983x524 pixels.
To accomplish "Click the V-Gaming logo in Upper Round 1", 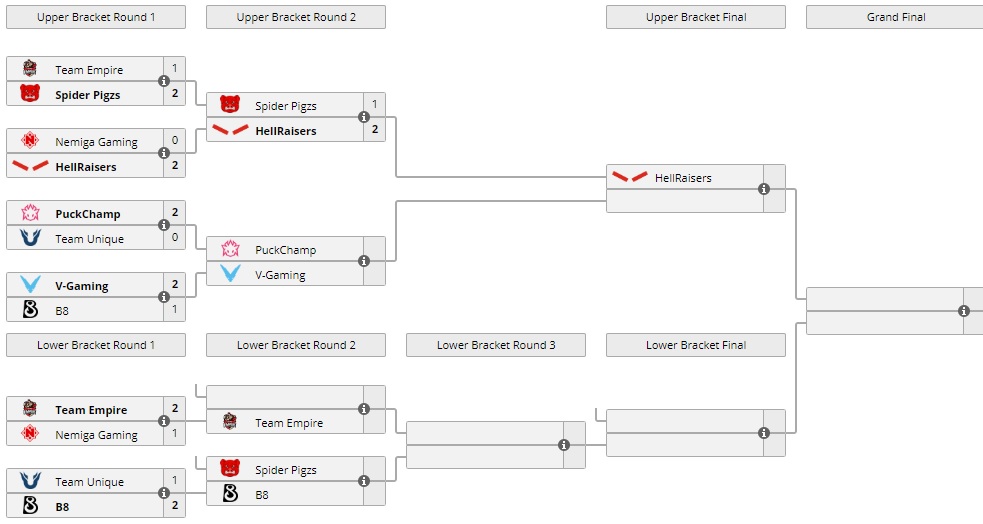I will (x=30, y=286).
